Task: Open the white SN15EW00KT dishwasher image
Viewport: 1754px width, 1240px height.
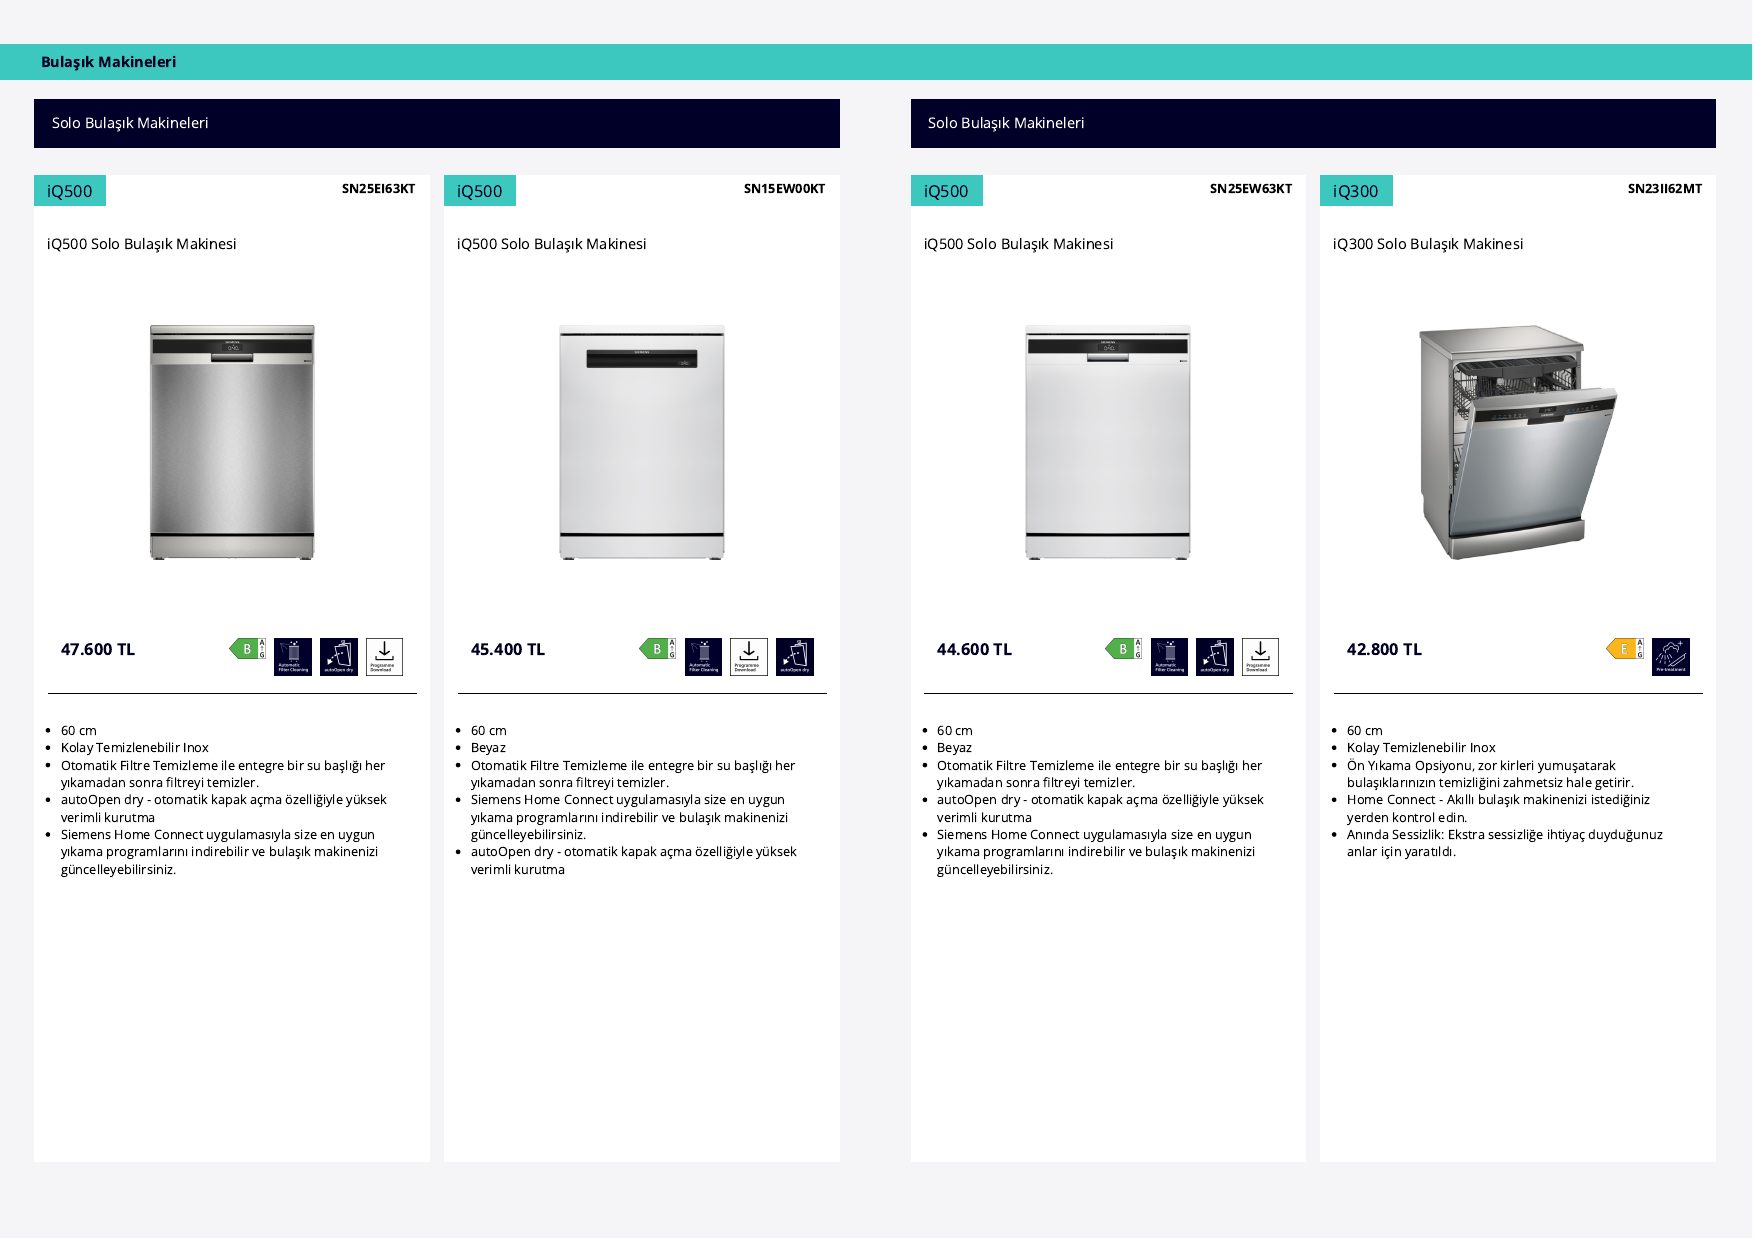Action: [x=642, y=442]
